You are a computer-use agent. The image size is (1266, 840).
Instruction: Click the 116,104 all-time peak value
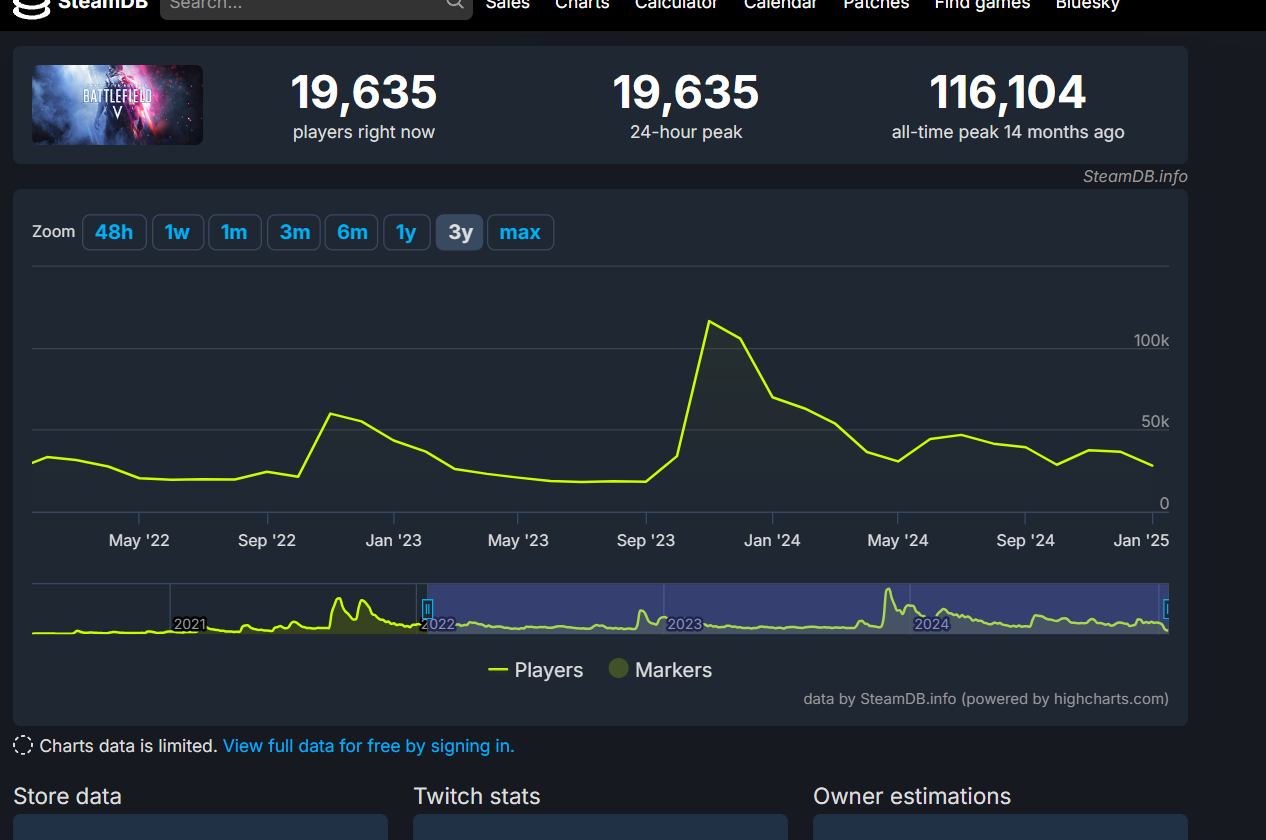pos(1008,92)
